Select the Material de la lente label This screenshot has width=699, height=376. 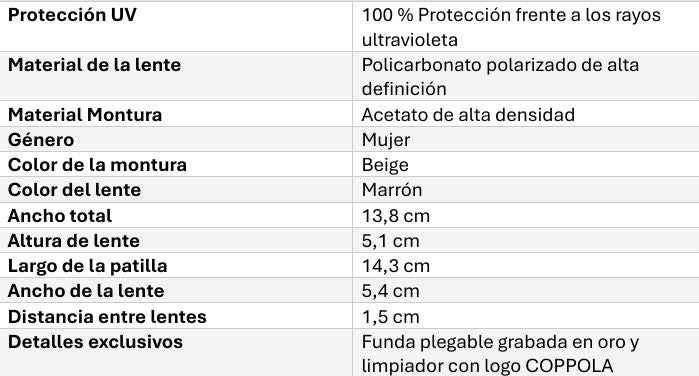[95, 65]
